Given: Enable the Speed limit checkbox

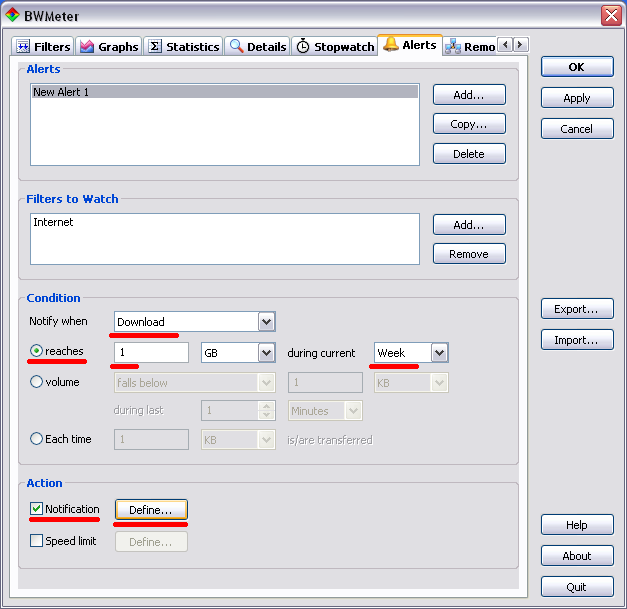Looking at the screenshot, I should 37,541.
